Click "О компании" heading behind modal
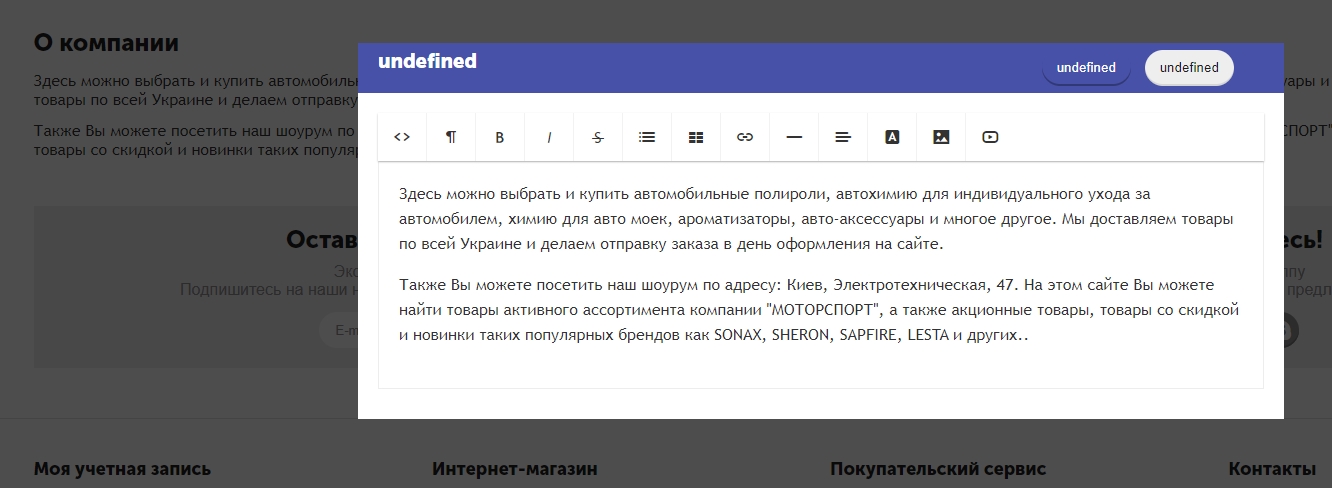Viewport: 1332px width, 488px height. [x=106, y=43]
